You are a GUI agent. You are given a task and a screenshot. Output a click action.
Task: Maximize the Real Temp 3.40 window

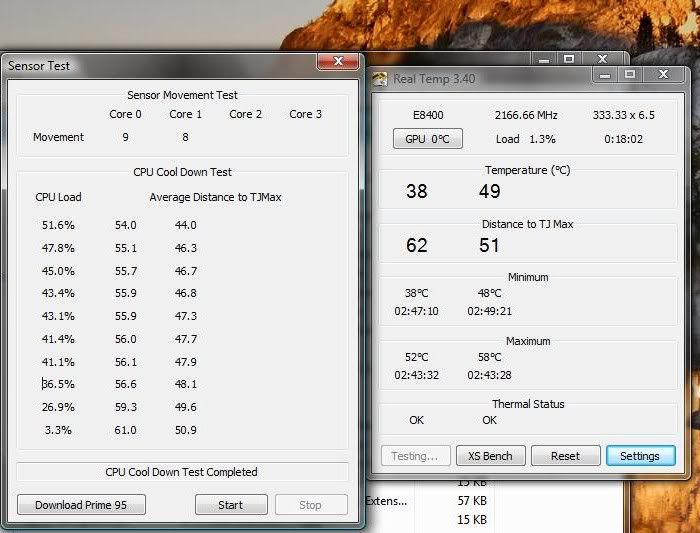630,74
